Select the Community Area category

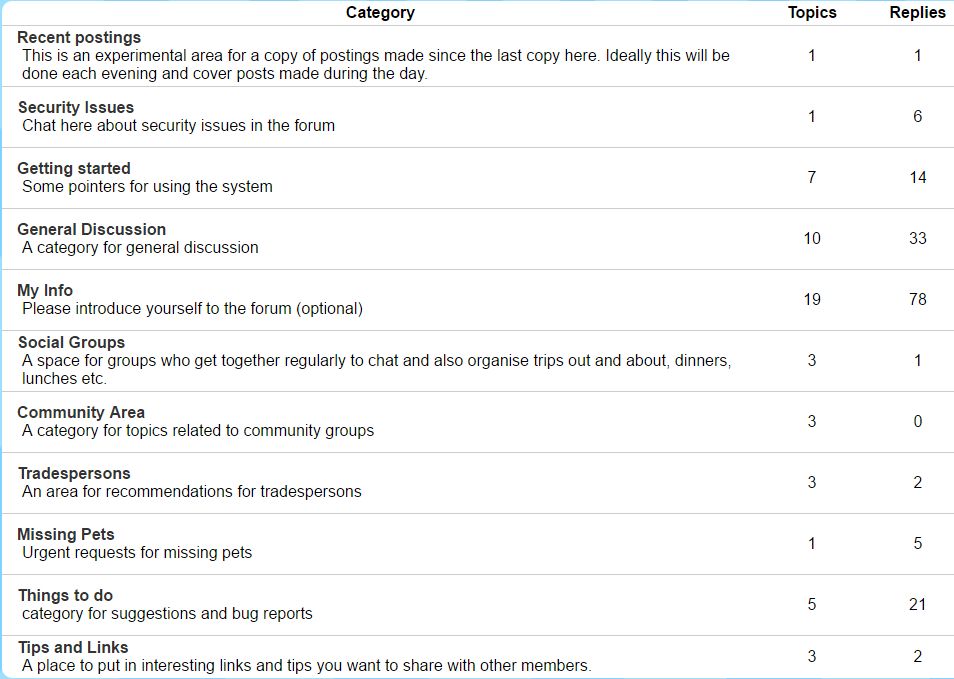tap(81, 412)
